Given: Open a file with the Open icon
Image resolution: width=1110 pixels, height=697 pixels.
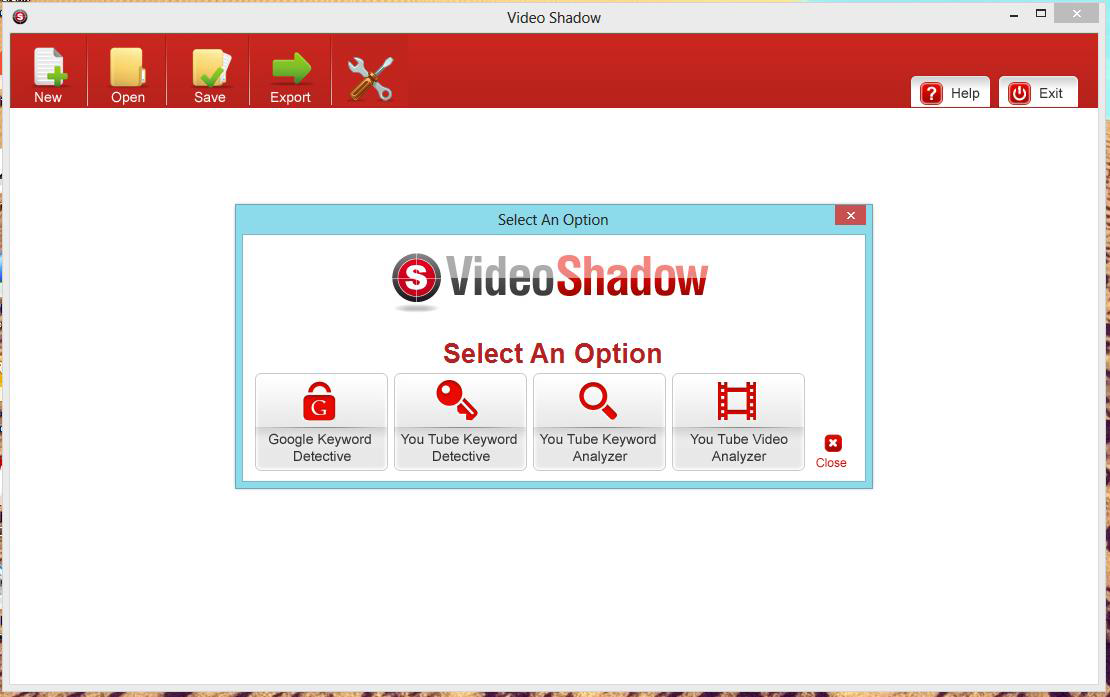Looking at the screenshot, I should pyautogui.click(x=127, y=74).
